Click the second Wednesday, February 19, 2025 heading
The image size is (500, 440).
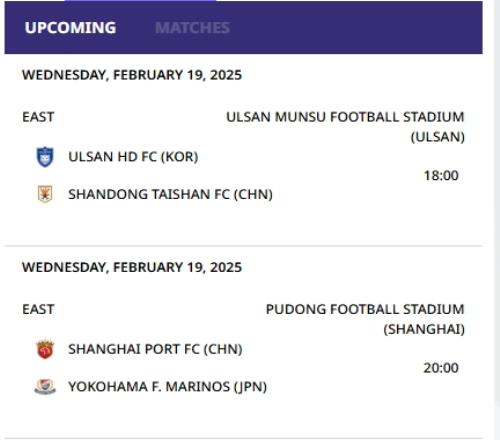(132, 267)
